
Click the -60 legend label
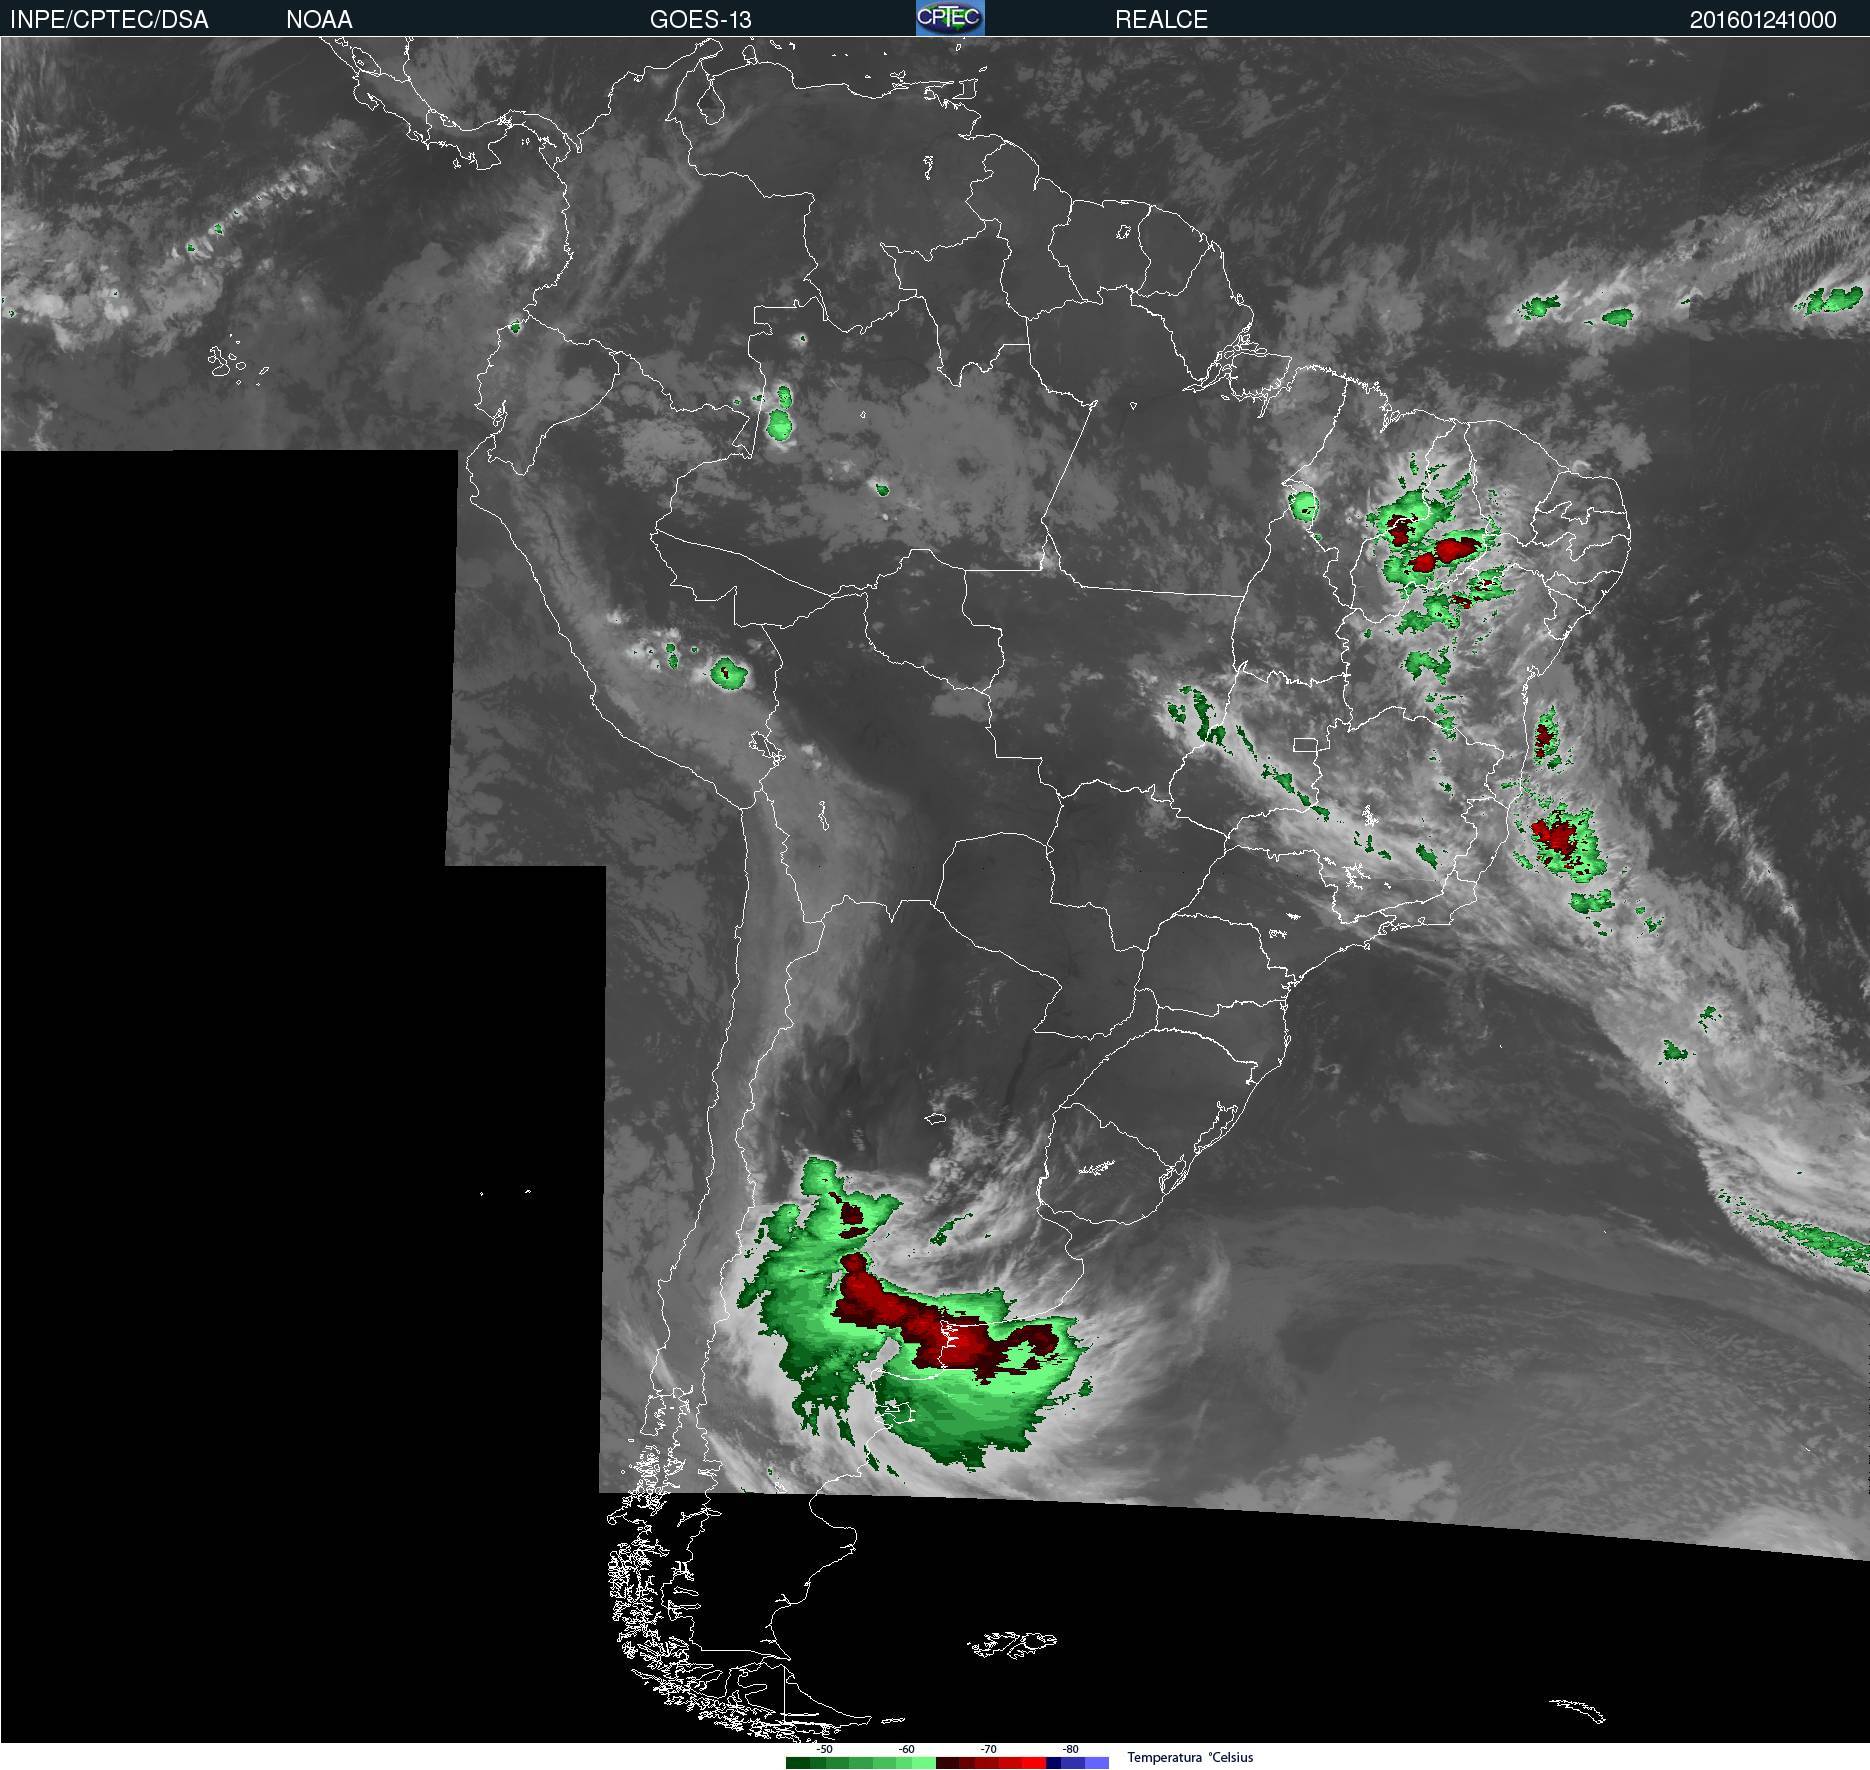pyautogui.click(x=906, y=1750)
